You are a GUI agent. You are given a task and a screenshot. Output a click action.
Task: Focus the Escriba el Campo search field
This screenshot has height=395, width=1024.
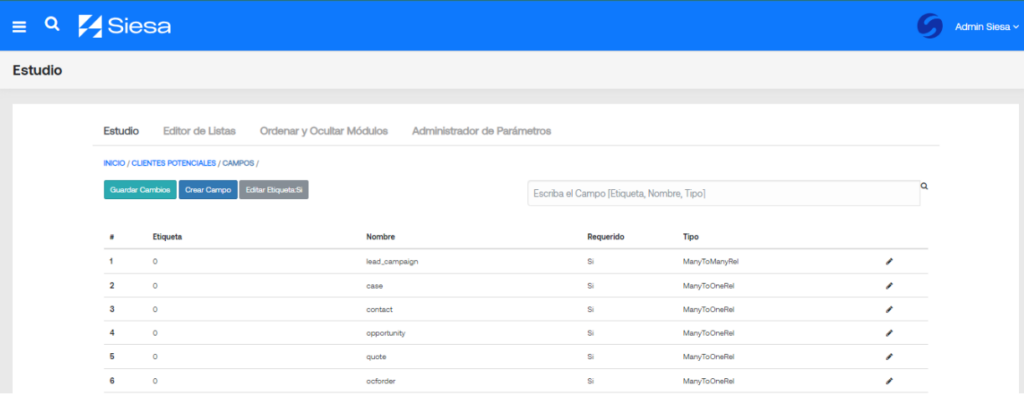click(724, 193)
